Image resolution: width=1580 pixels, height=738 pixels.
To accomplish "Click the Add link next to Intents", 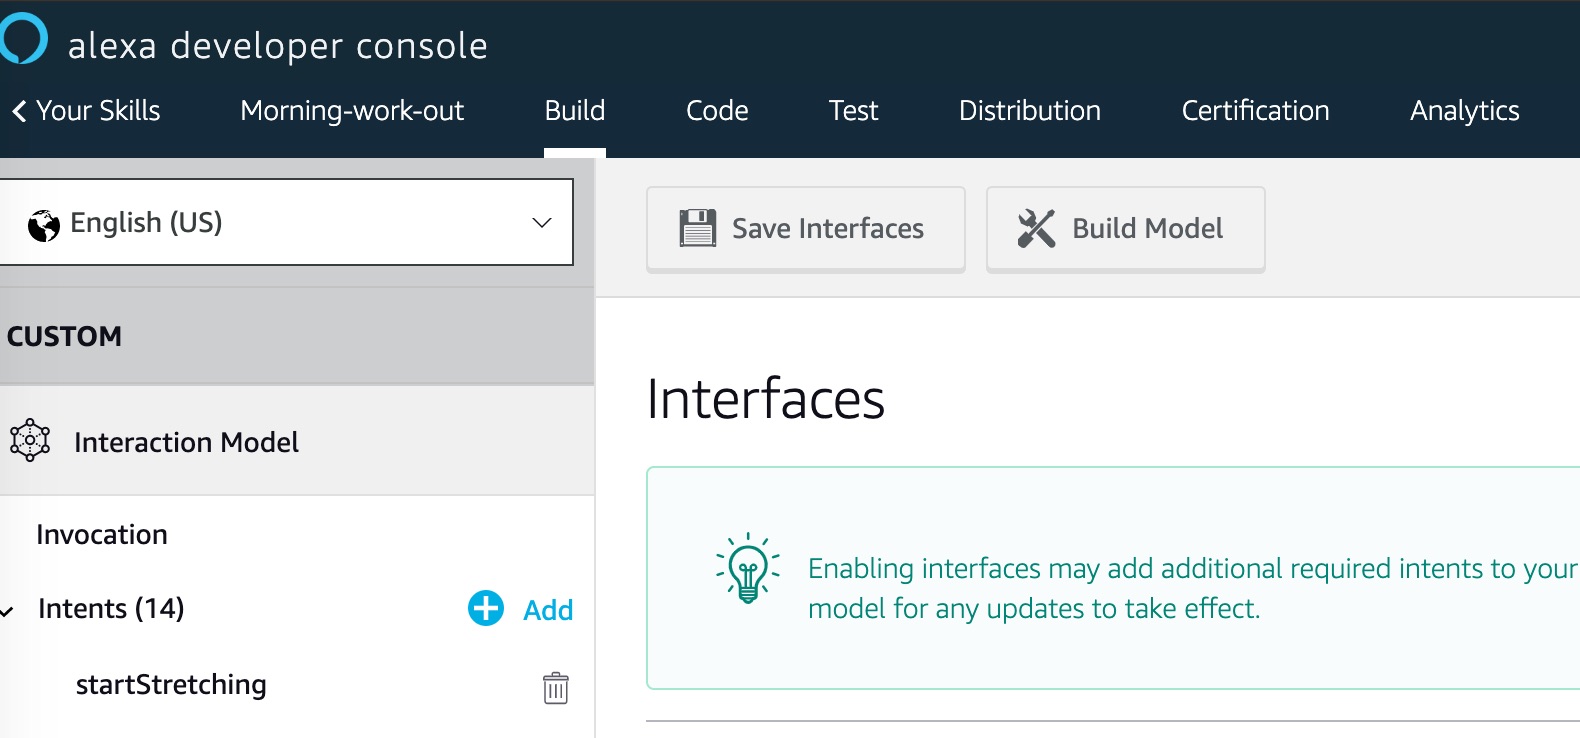I will (x=548, y=610).
